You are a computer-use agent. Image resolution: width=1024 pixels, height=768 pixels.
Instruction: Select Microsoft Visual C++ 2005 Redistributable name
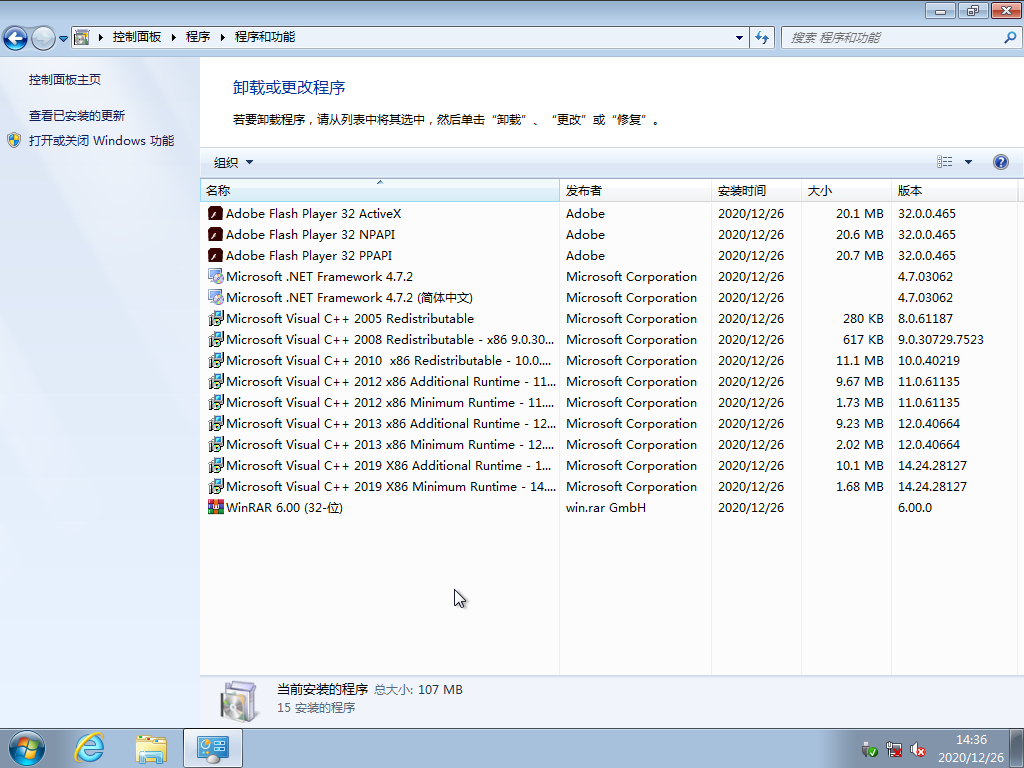pyautogui.click(x=350, y=319)
